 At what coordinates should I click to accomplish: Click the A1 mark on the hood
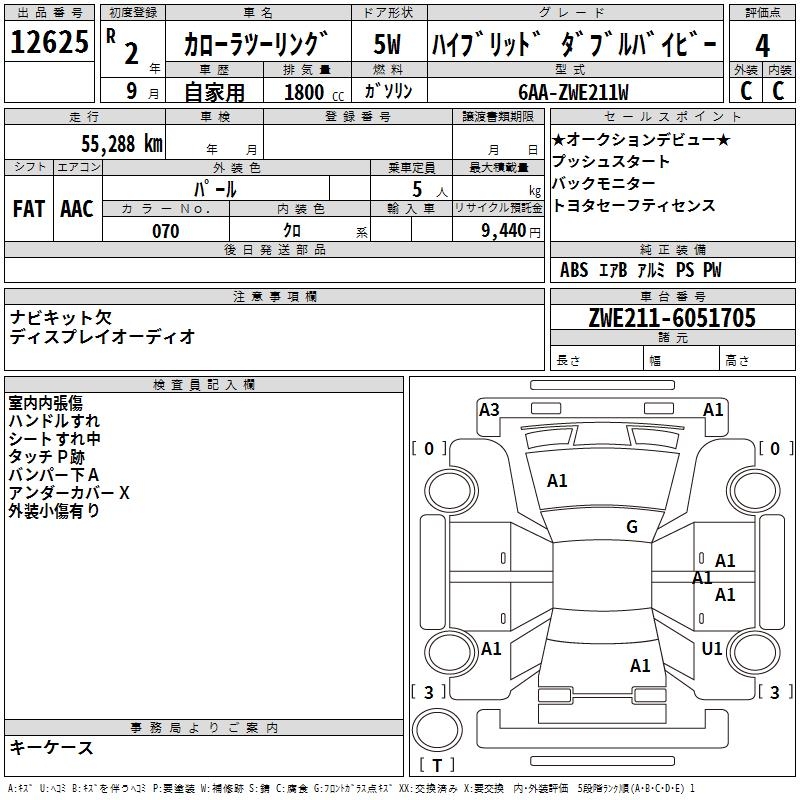point(557,481)
